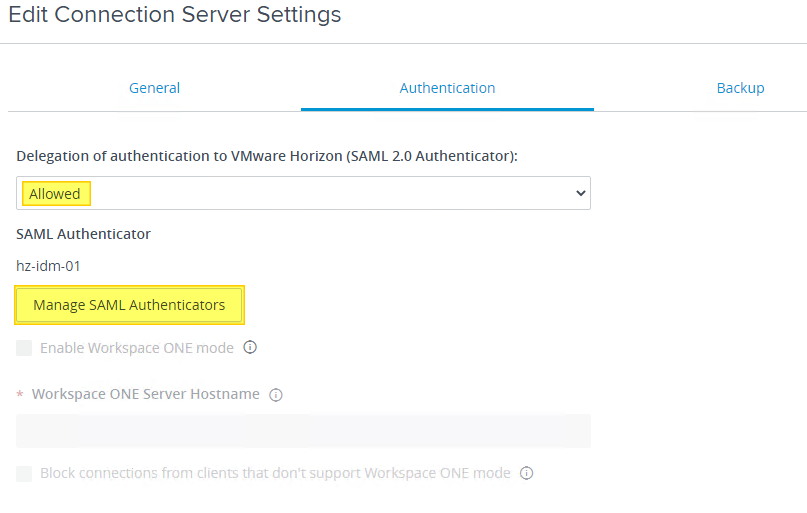Click the Enable Workspace ONE mode label text
807x513 pixels.
coord(137,348)
